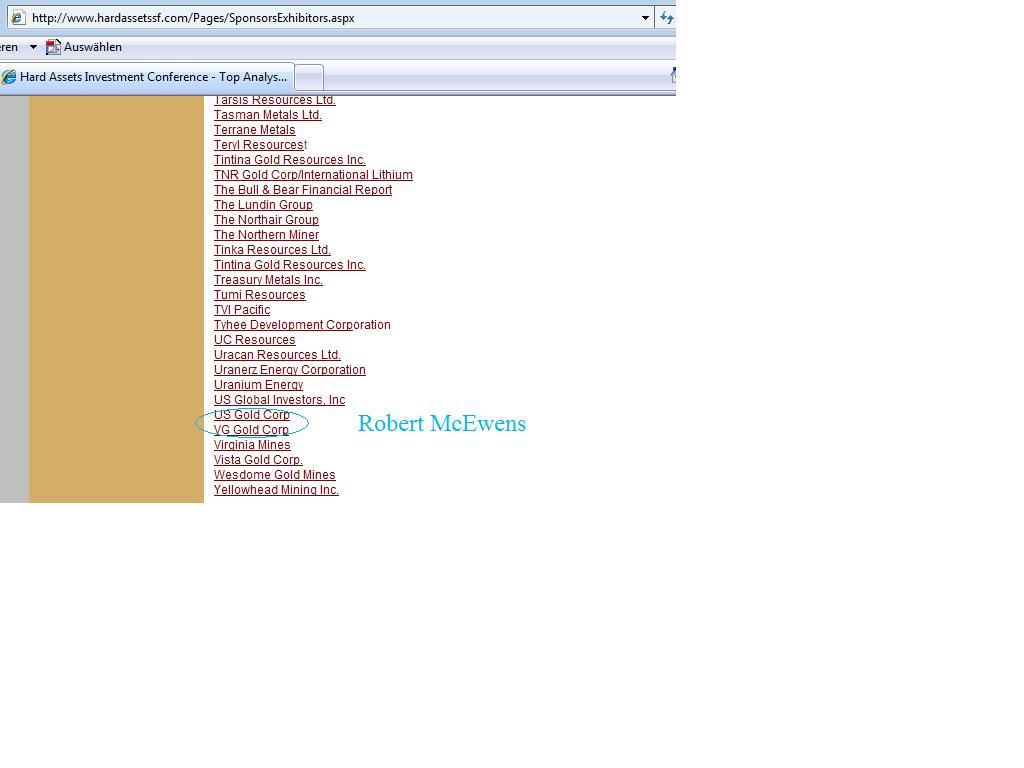Open US Global Investors, Inc link
This screenshot has width=1024, height=768.
tap(280, 400)
